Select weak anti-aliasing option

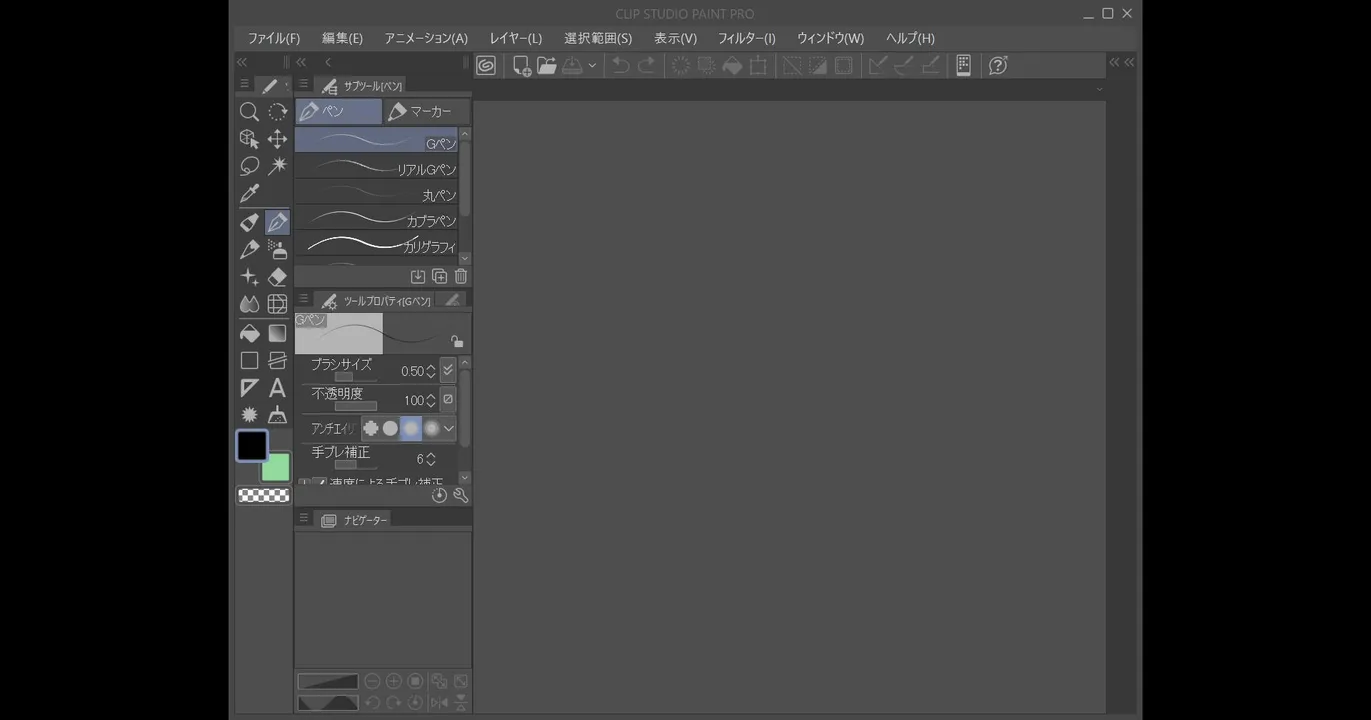390,428
